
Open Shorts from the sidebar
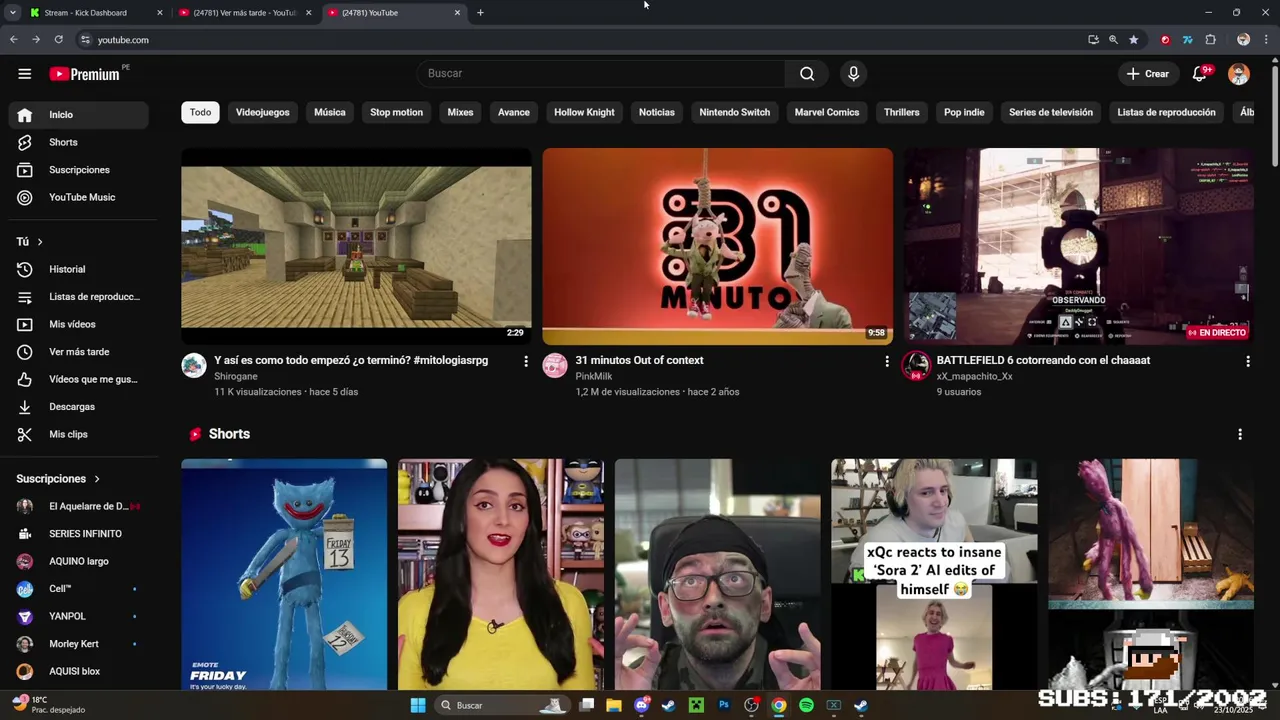[78, 142]
